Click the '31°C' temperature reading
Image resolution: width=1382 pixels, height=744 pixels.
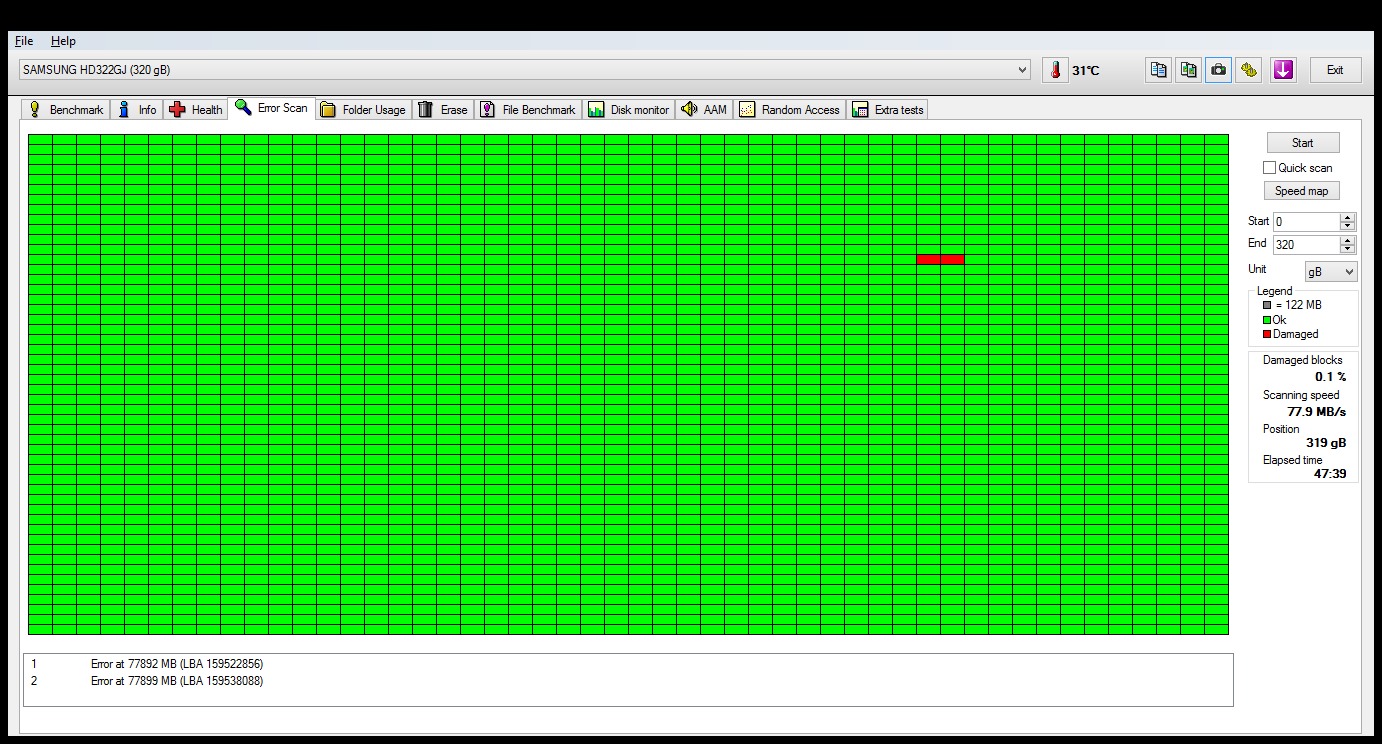click(1086, 71)
